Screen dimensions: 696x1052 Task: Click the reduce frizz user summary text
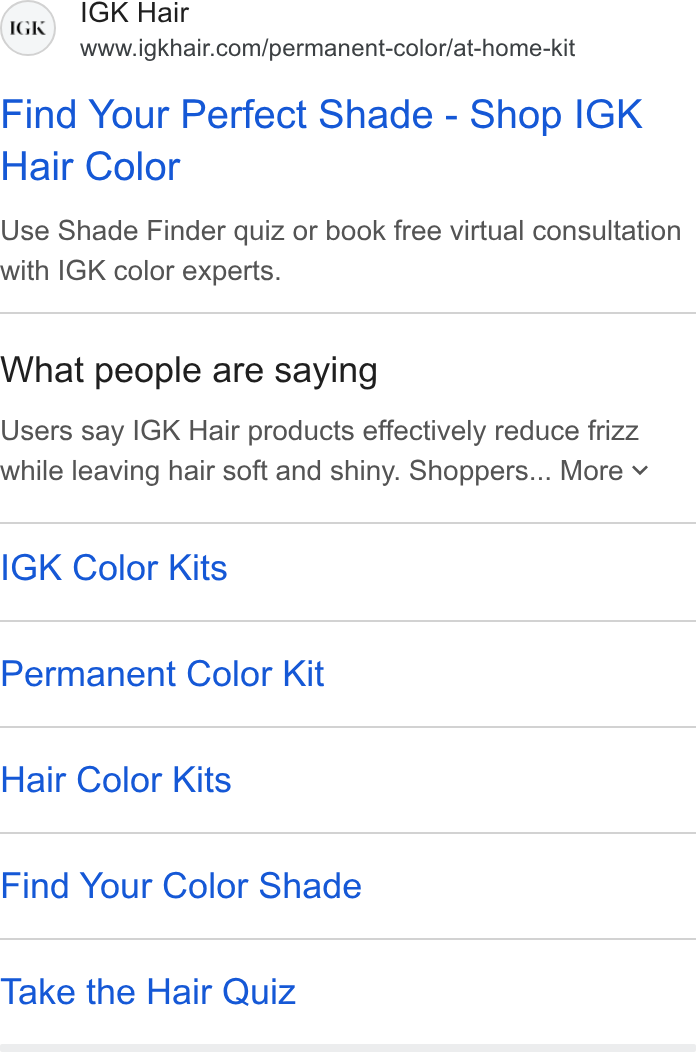pyautogui.click(x=319, y=431)
